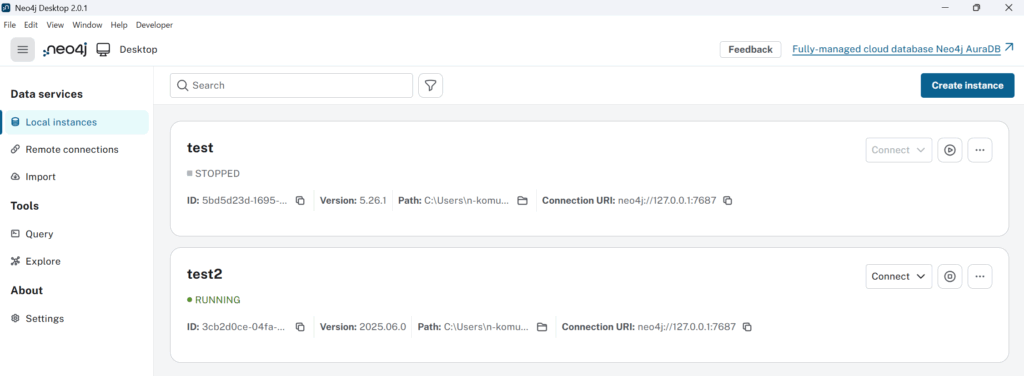This screenshot has width=1024, height=376.
Task: Copy test2 connection URI
Action: click(747, 327)
